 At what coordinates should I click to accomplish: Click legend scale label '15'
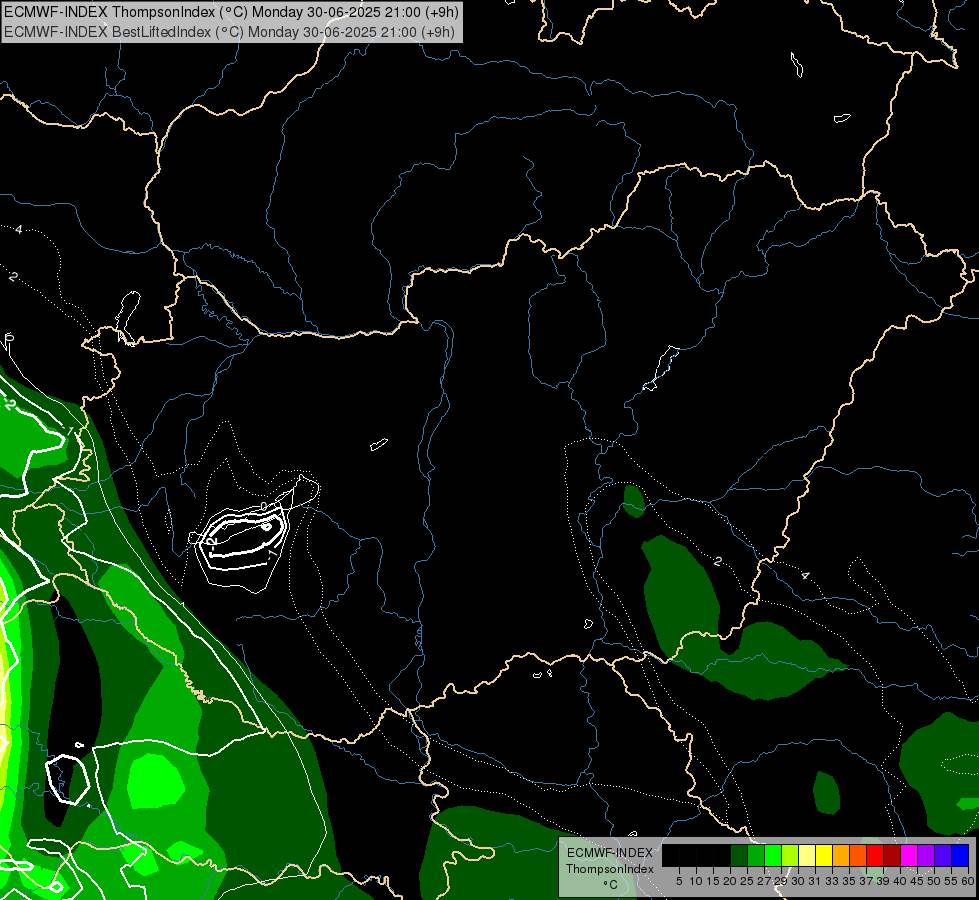click(x=713, y=881)
